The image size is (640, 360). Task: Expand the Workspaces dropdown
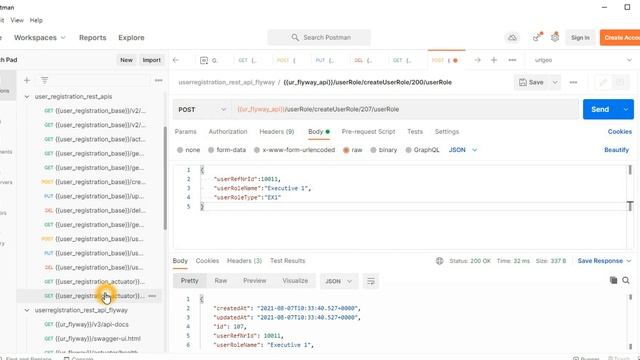pos(40,38)
